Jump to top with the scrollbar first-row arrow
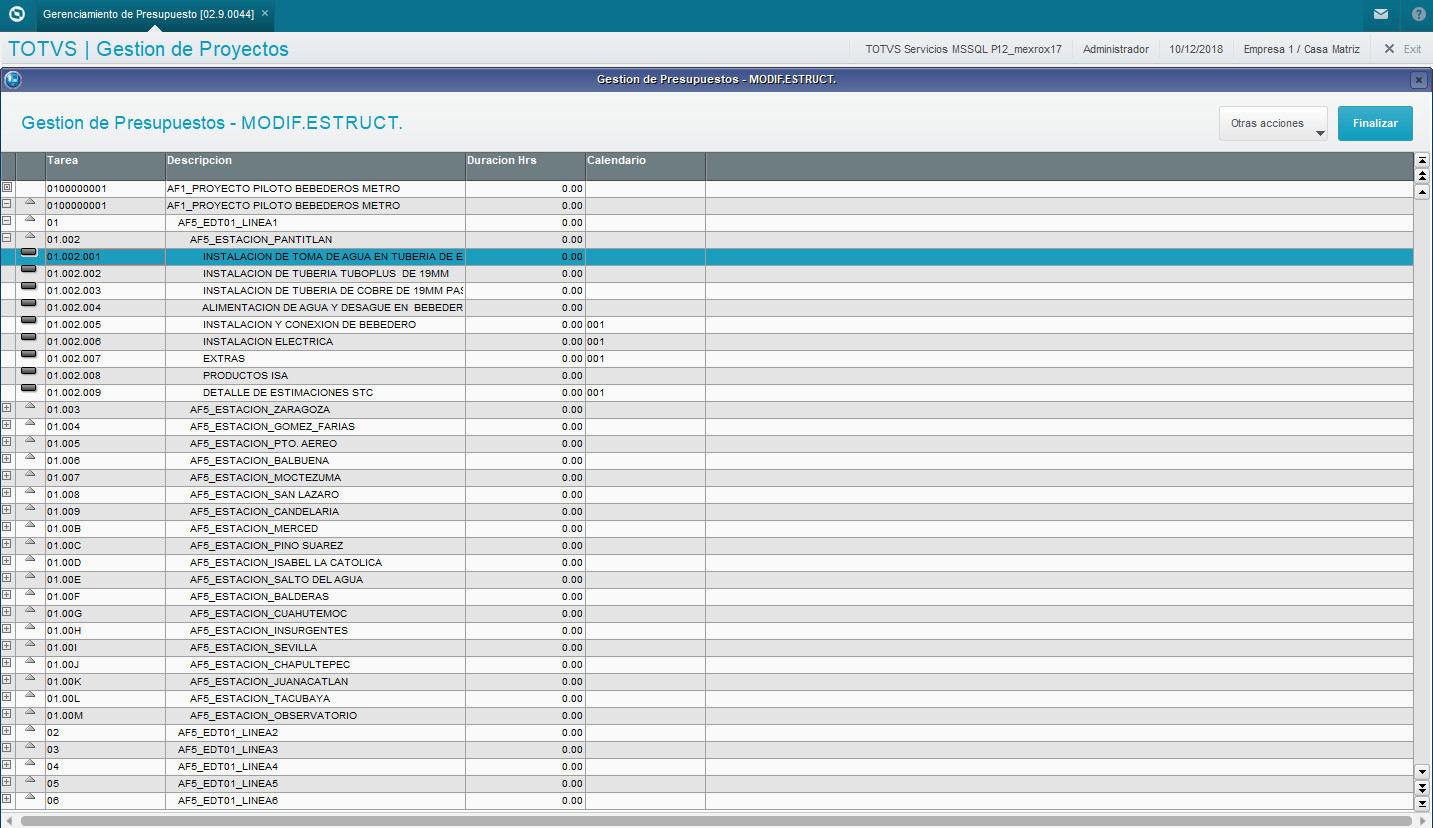1433x828 pixels. [1422, 160]
